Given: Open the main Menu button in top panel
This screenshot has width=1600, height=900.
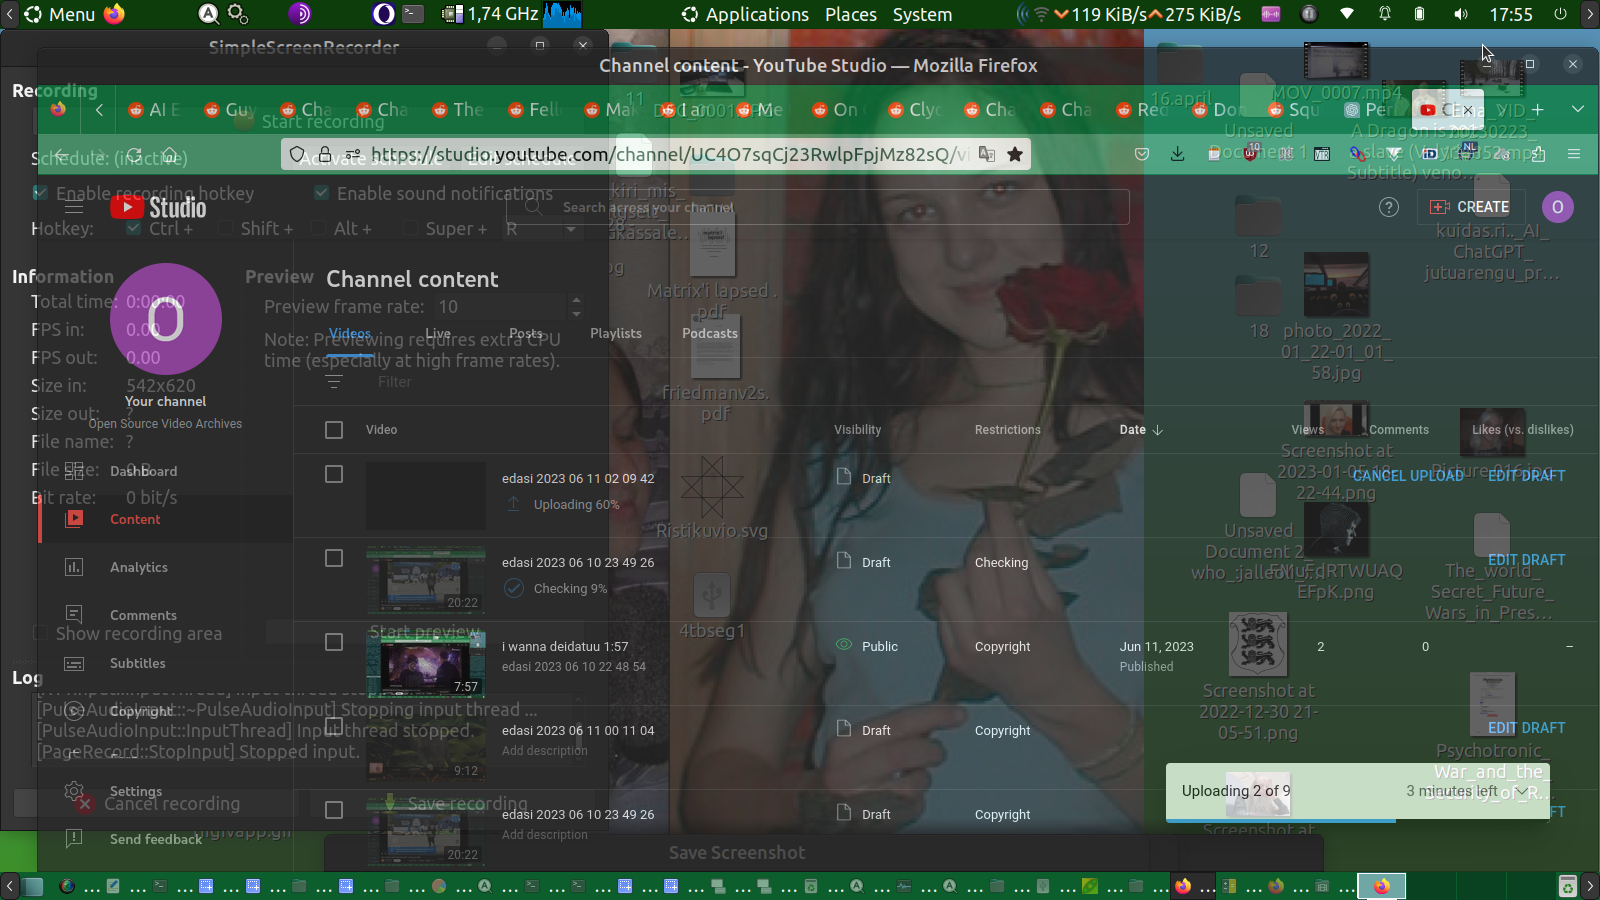Looking at the screenshot, I should [x=60, y=15].
